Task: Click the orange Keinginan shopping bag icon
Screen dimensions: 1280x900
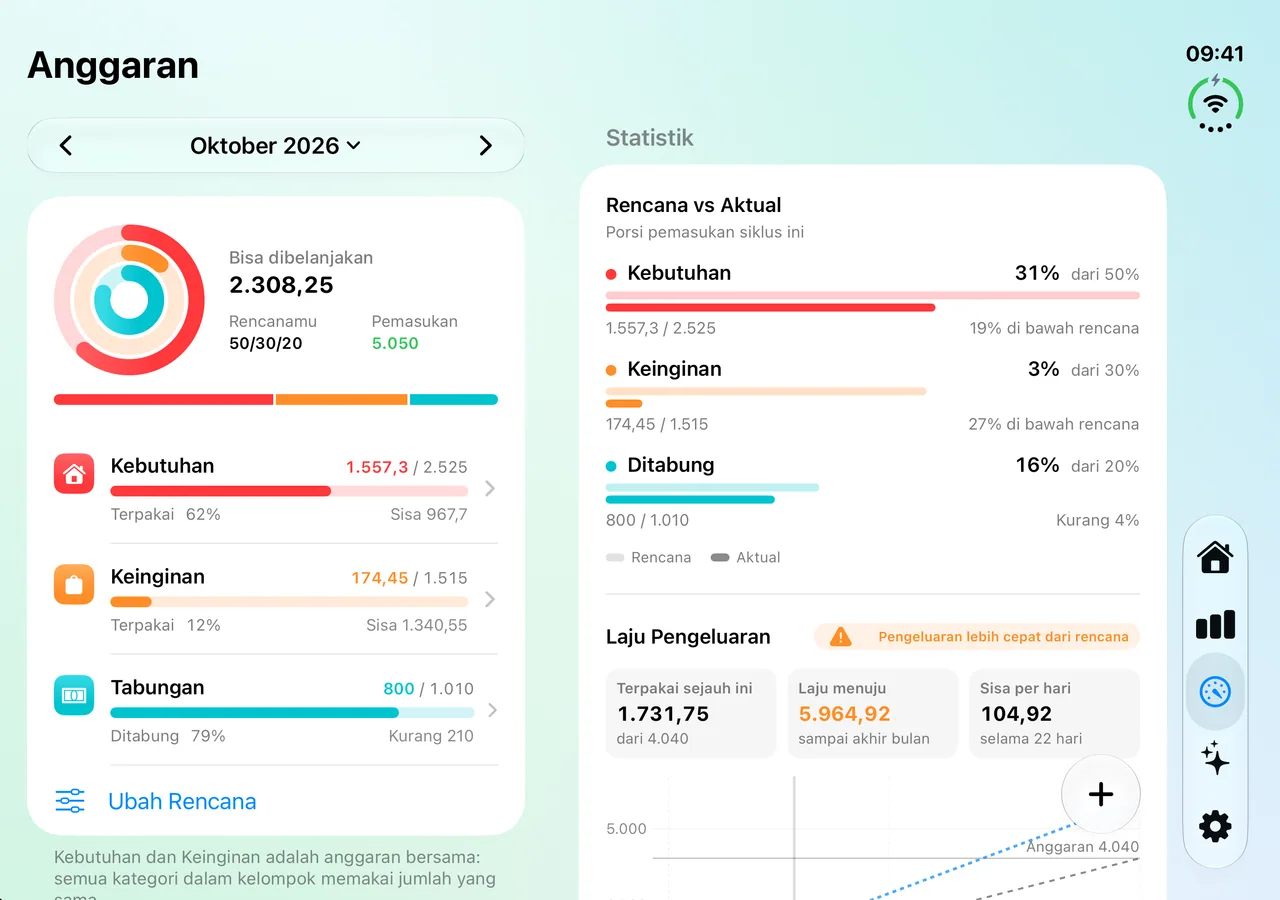Action: [x=74, y=585]
